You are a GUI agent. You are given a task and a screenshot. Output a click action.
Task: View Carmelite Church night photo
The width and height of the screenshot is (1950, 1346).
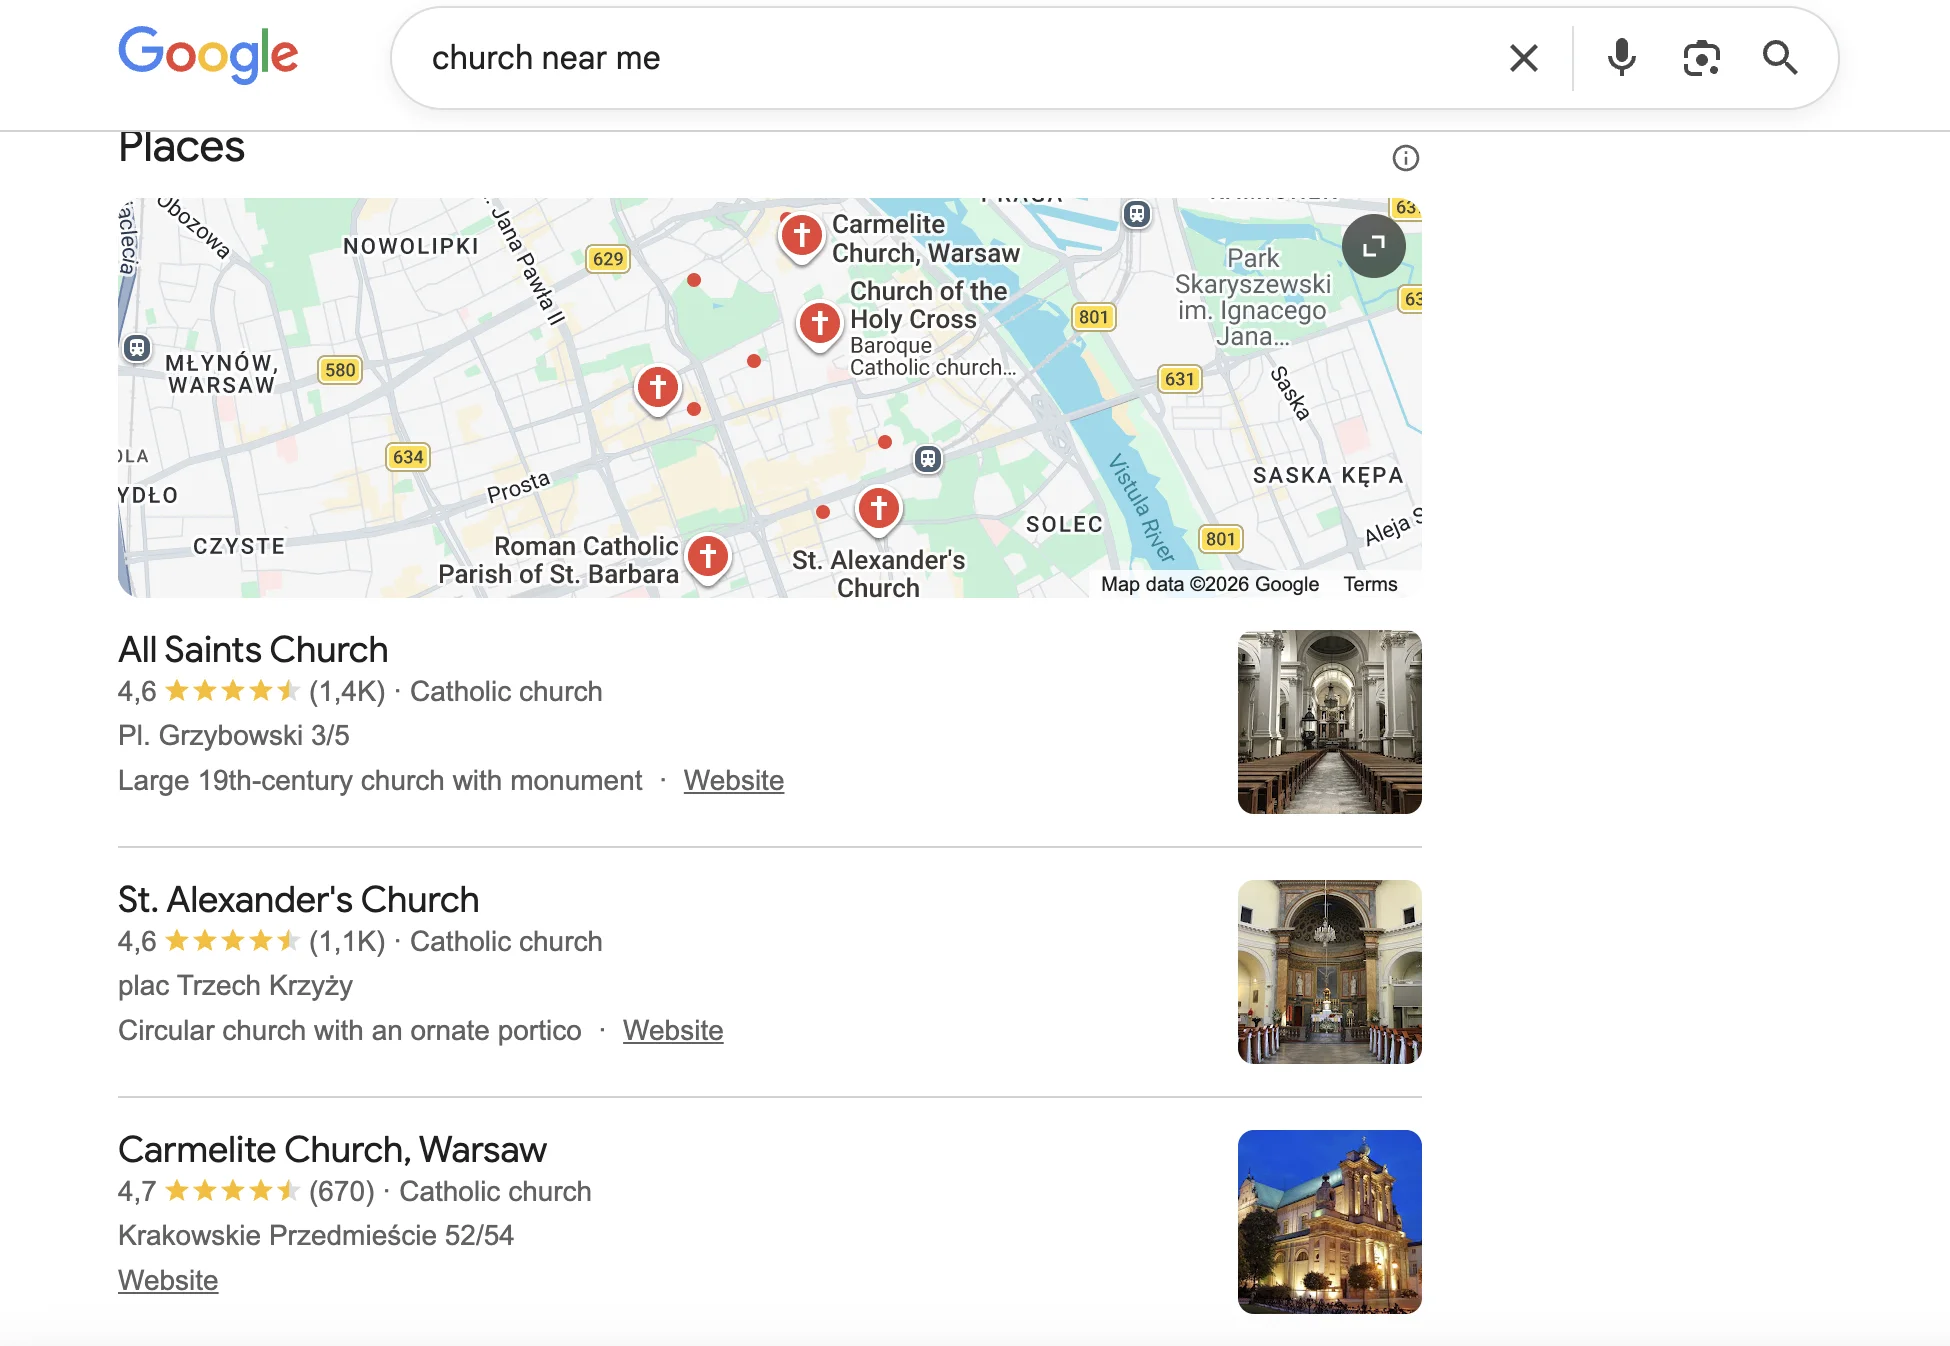click(1329, 1222)
